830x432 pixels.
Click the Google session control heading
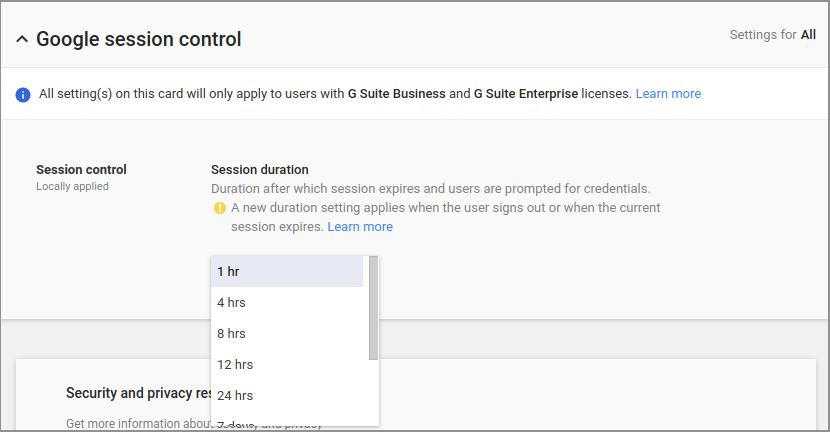(x=139, y=39)
